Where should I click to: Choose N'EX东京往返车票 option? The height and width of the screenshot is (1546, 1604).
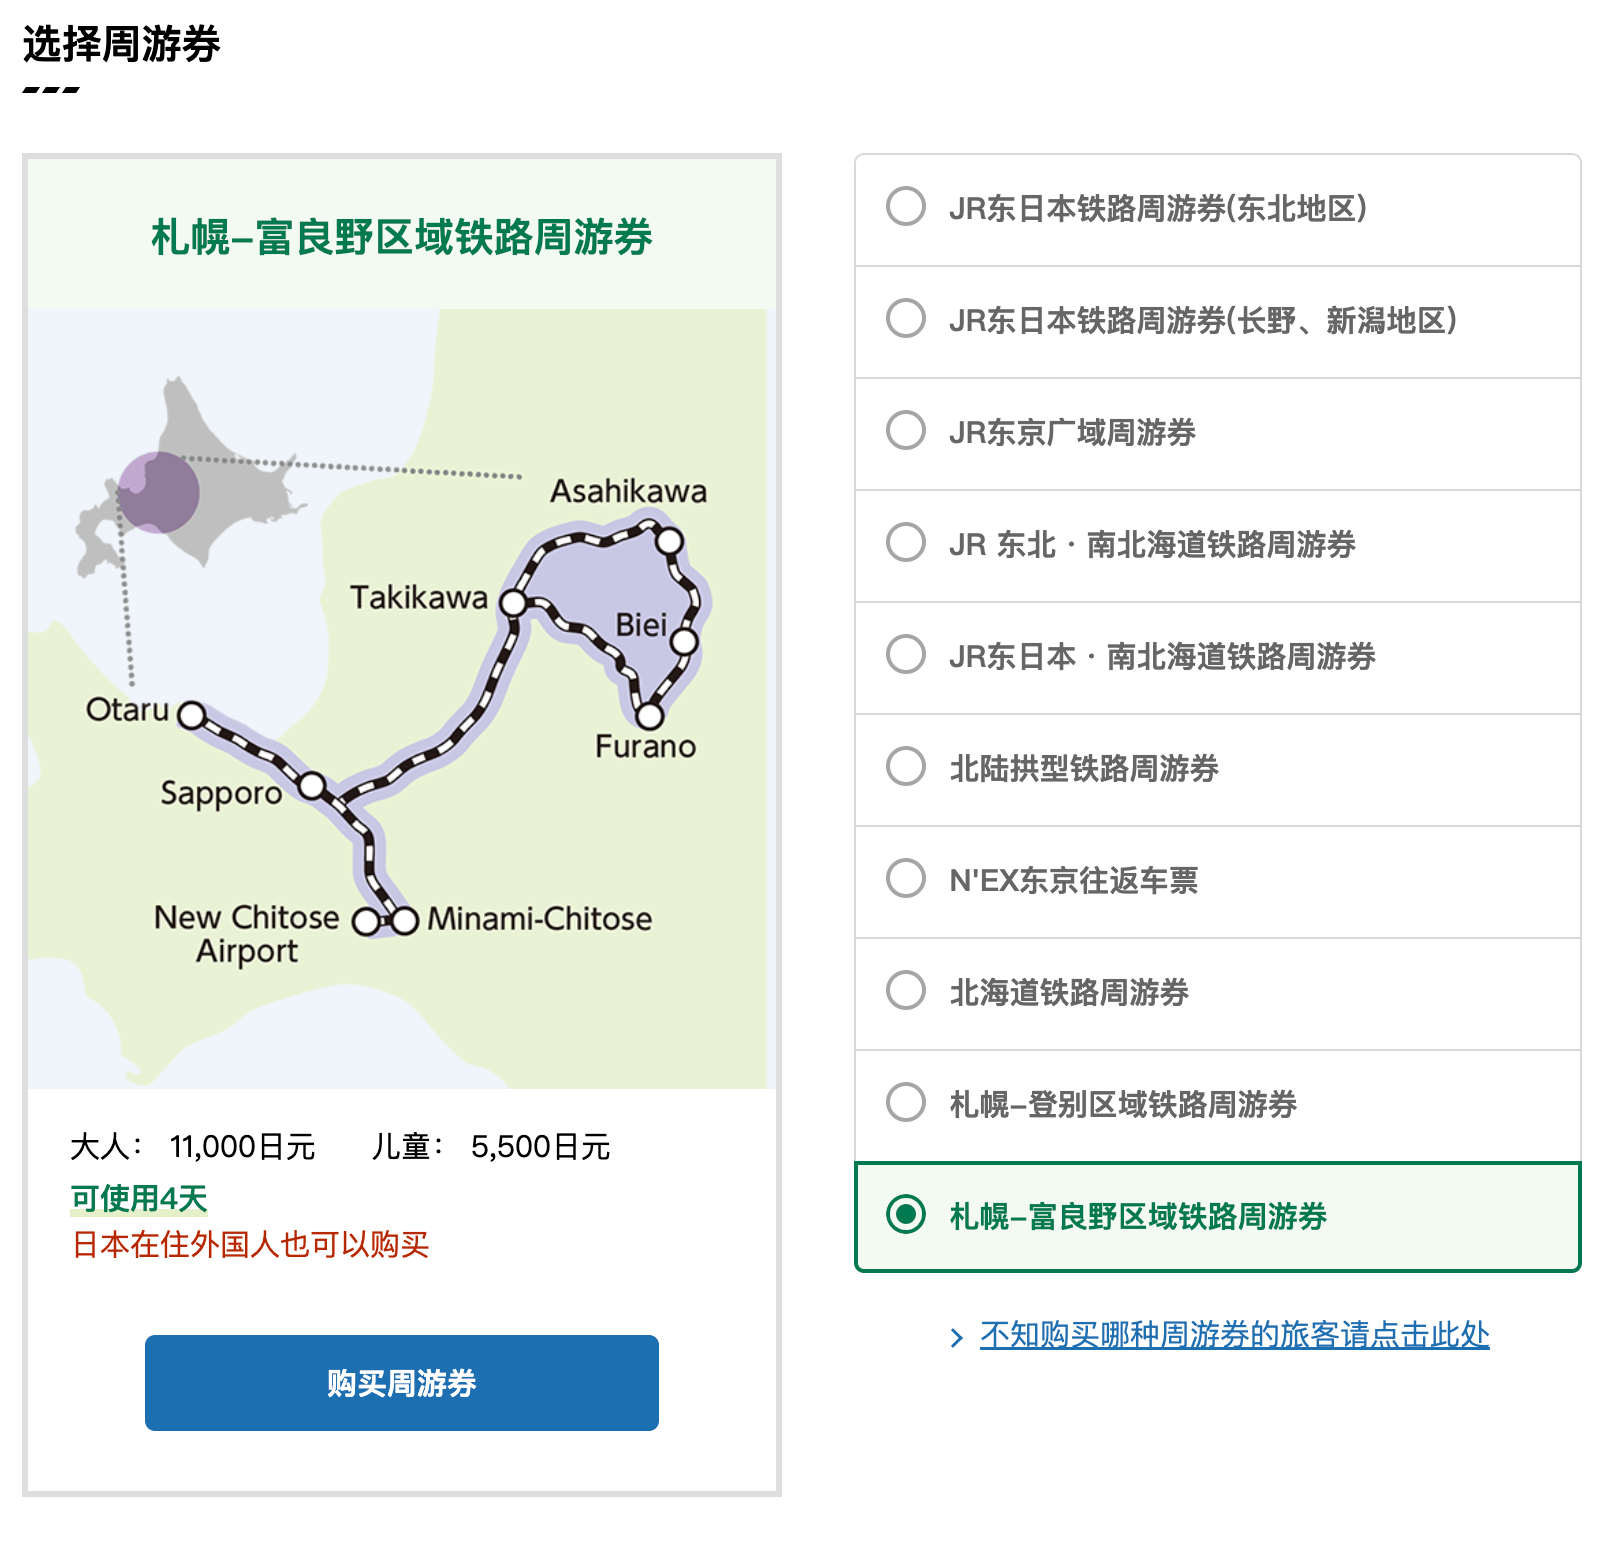pyautogui.click(x=906, y=879)
